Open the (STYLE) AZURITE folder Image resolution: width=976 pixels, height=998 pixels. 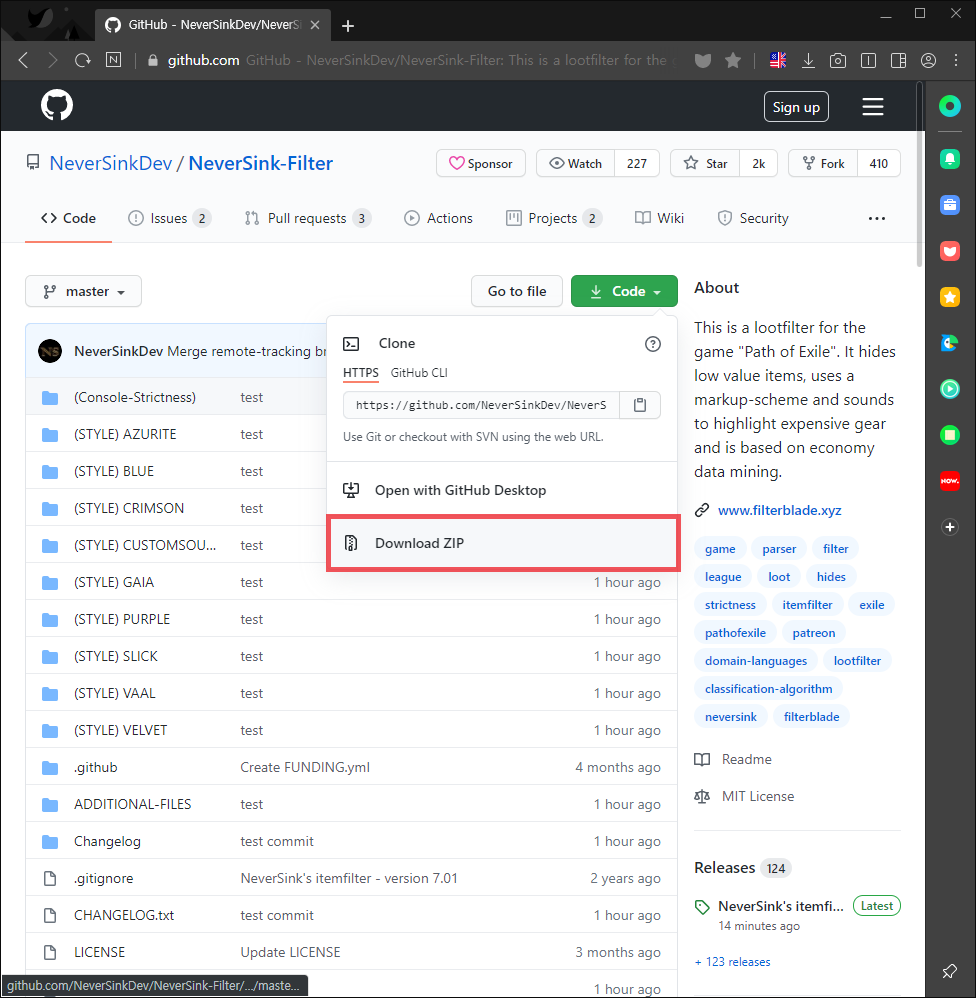125,434
